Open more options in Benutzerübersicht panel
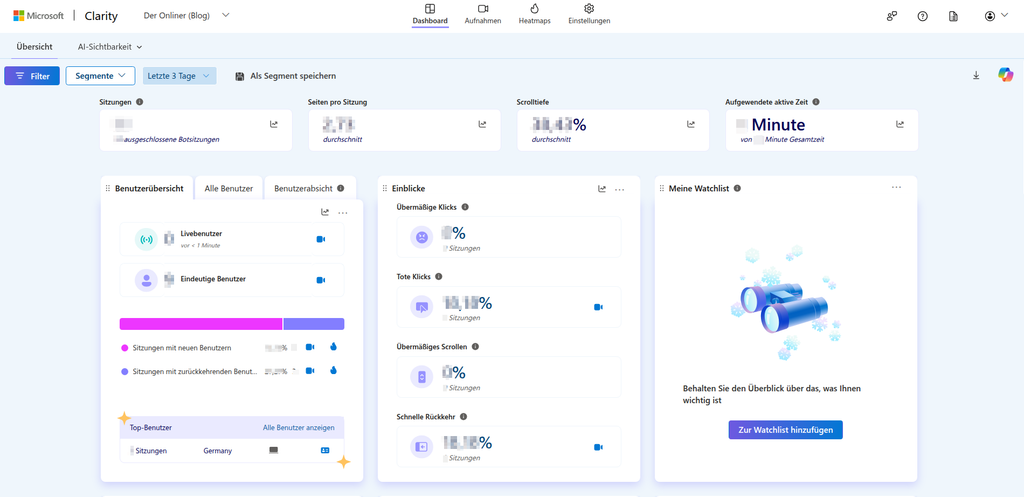The height and width of the screenshot is (497, 1024). [x=344, y=212]
